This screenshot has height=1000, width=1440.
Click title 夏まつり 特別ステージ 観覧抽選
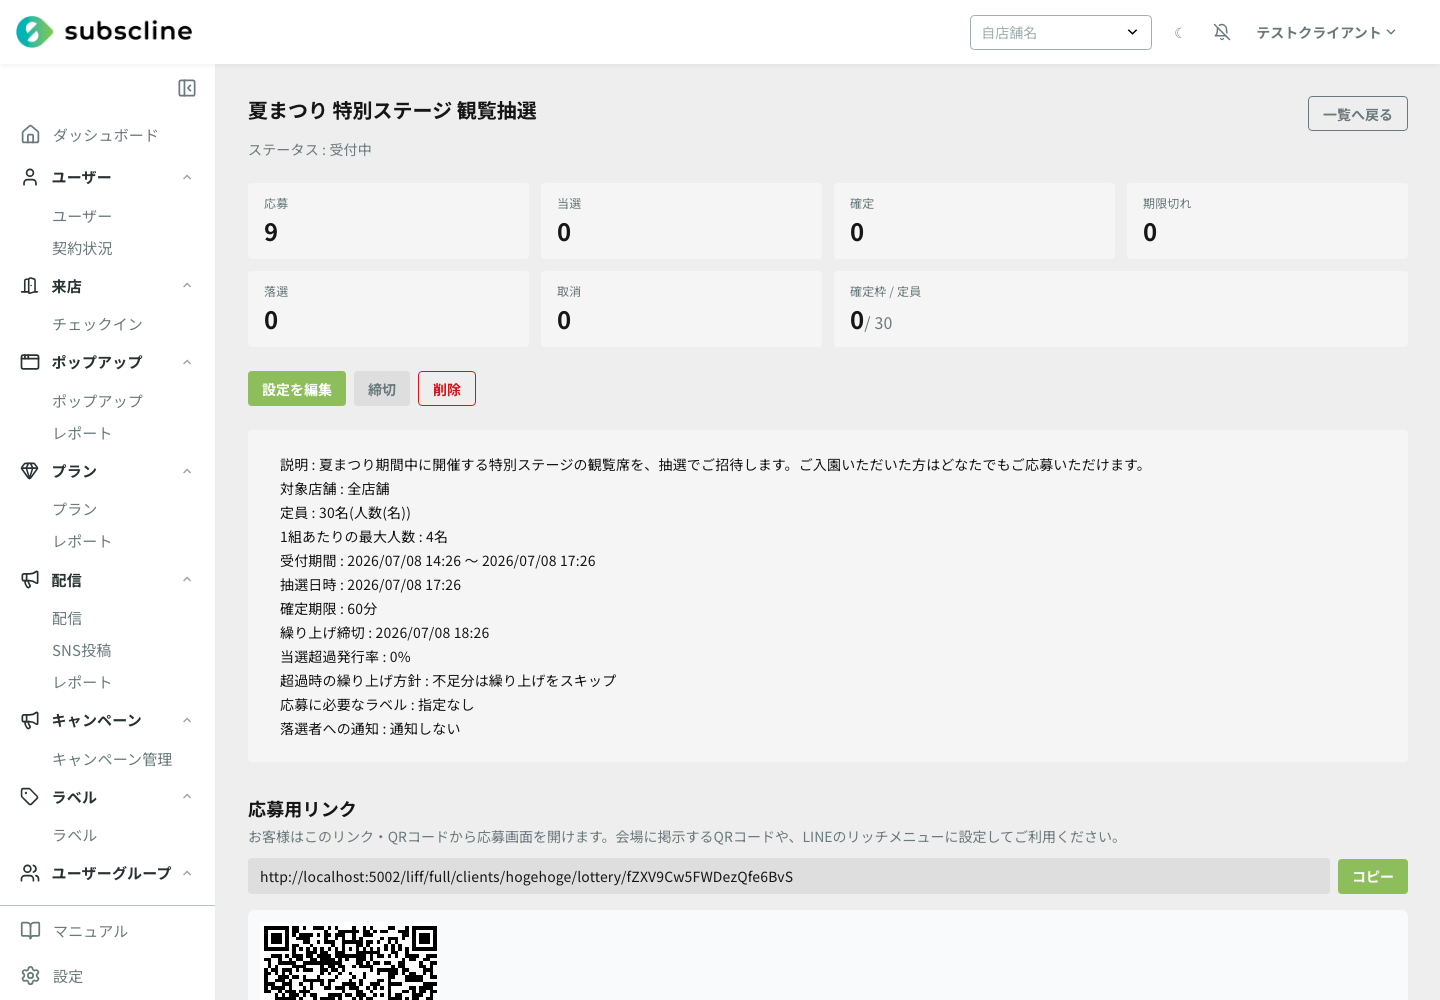392,111
